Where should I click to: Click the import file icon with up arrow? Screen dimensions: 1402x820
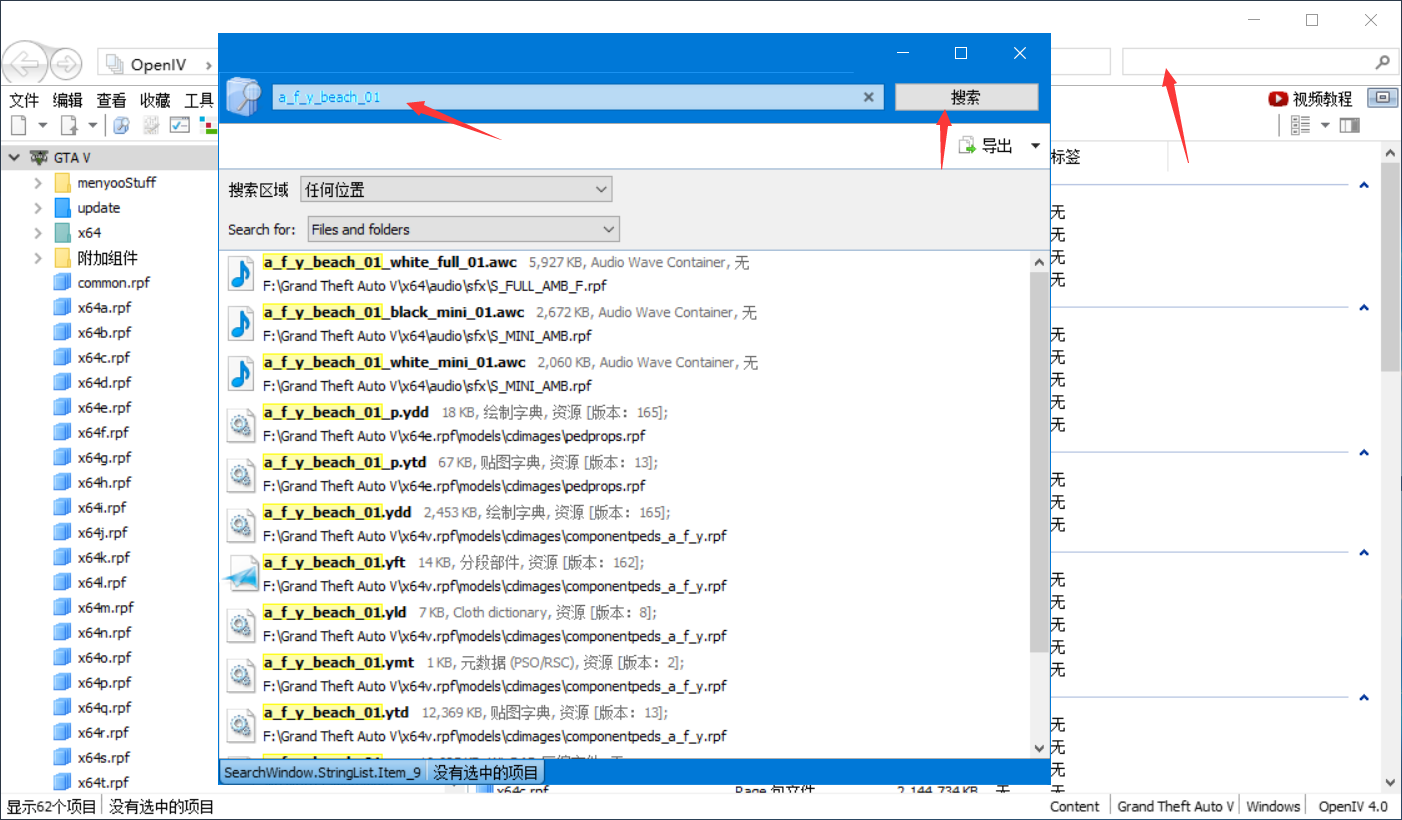69,125
